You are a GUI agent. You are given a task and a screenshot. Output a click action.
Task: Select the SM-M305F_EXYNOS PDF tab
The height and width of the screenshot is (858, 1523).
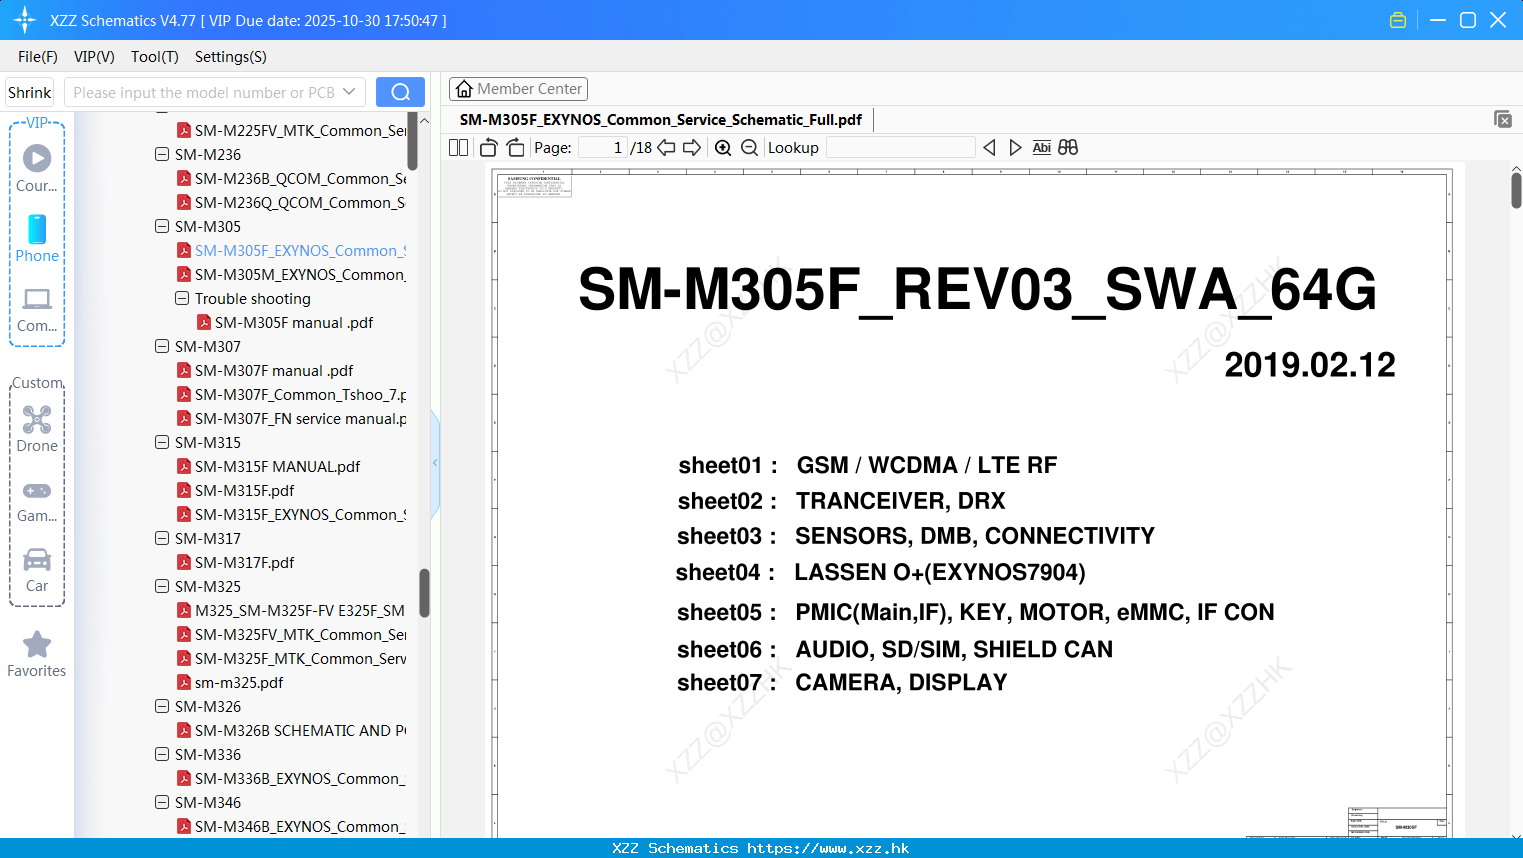[661, 120]
